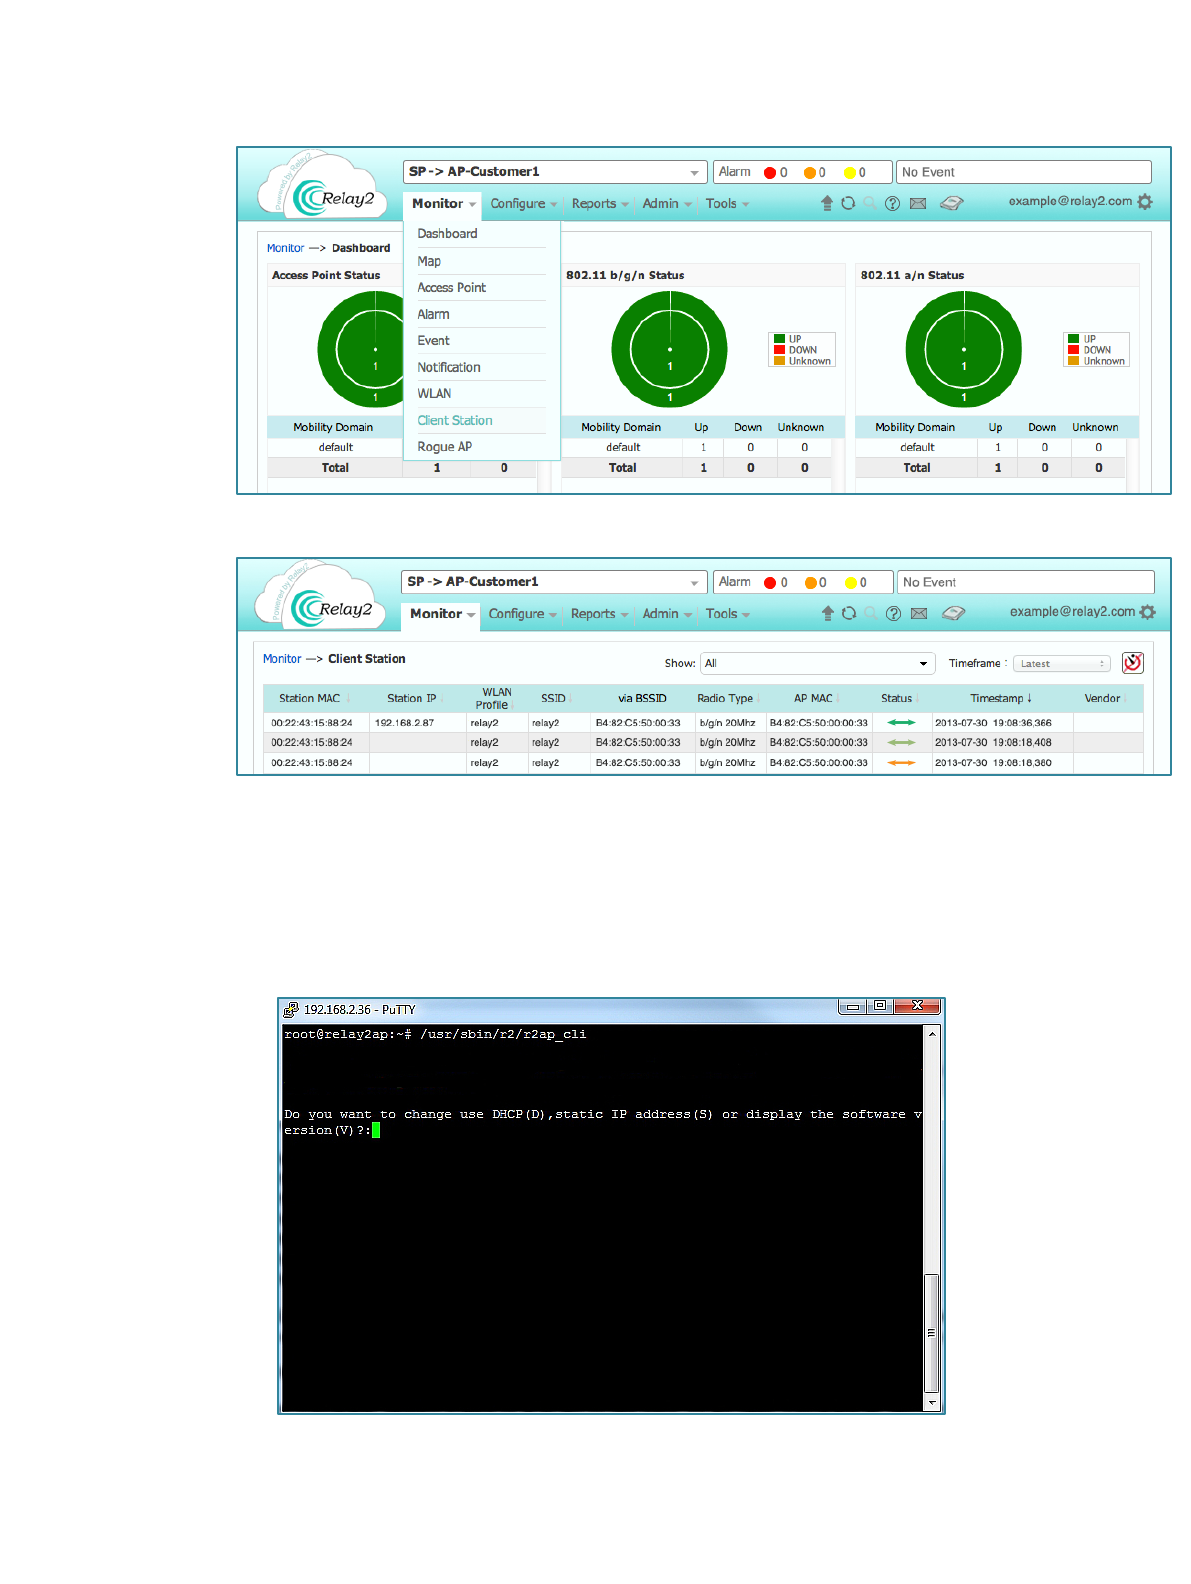
Task: Click the orange status arrow in third station row
Action: pos(901,762)
